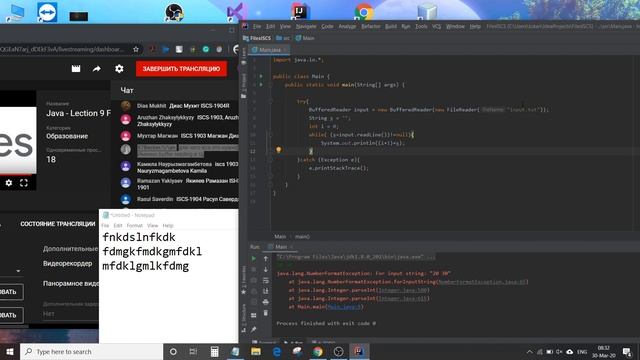Click the print icon in Run console
This screenshot has height=360, width=640.
(266, 302)
